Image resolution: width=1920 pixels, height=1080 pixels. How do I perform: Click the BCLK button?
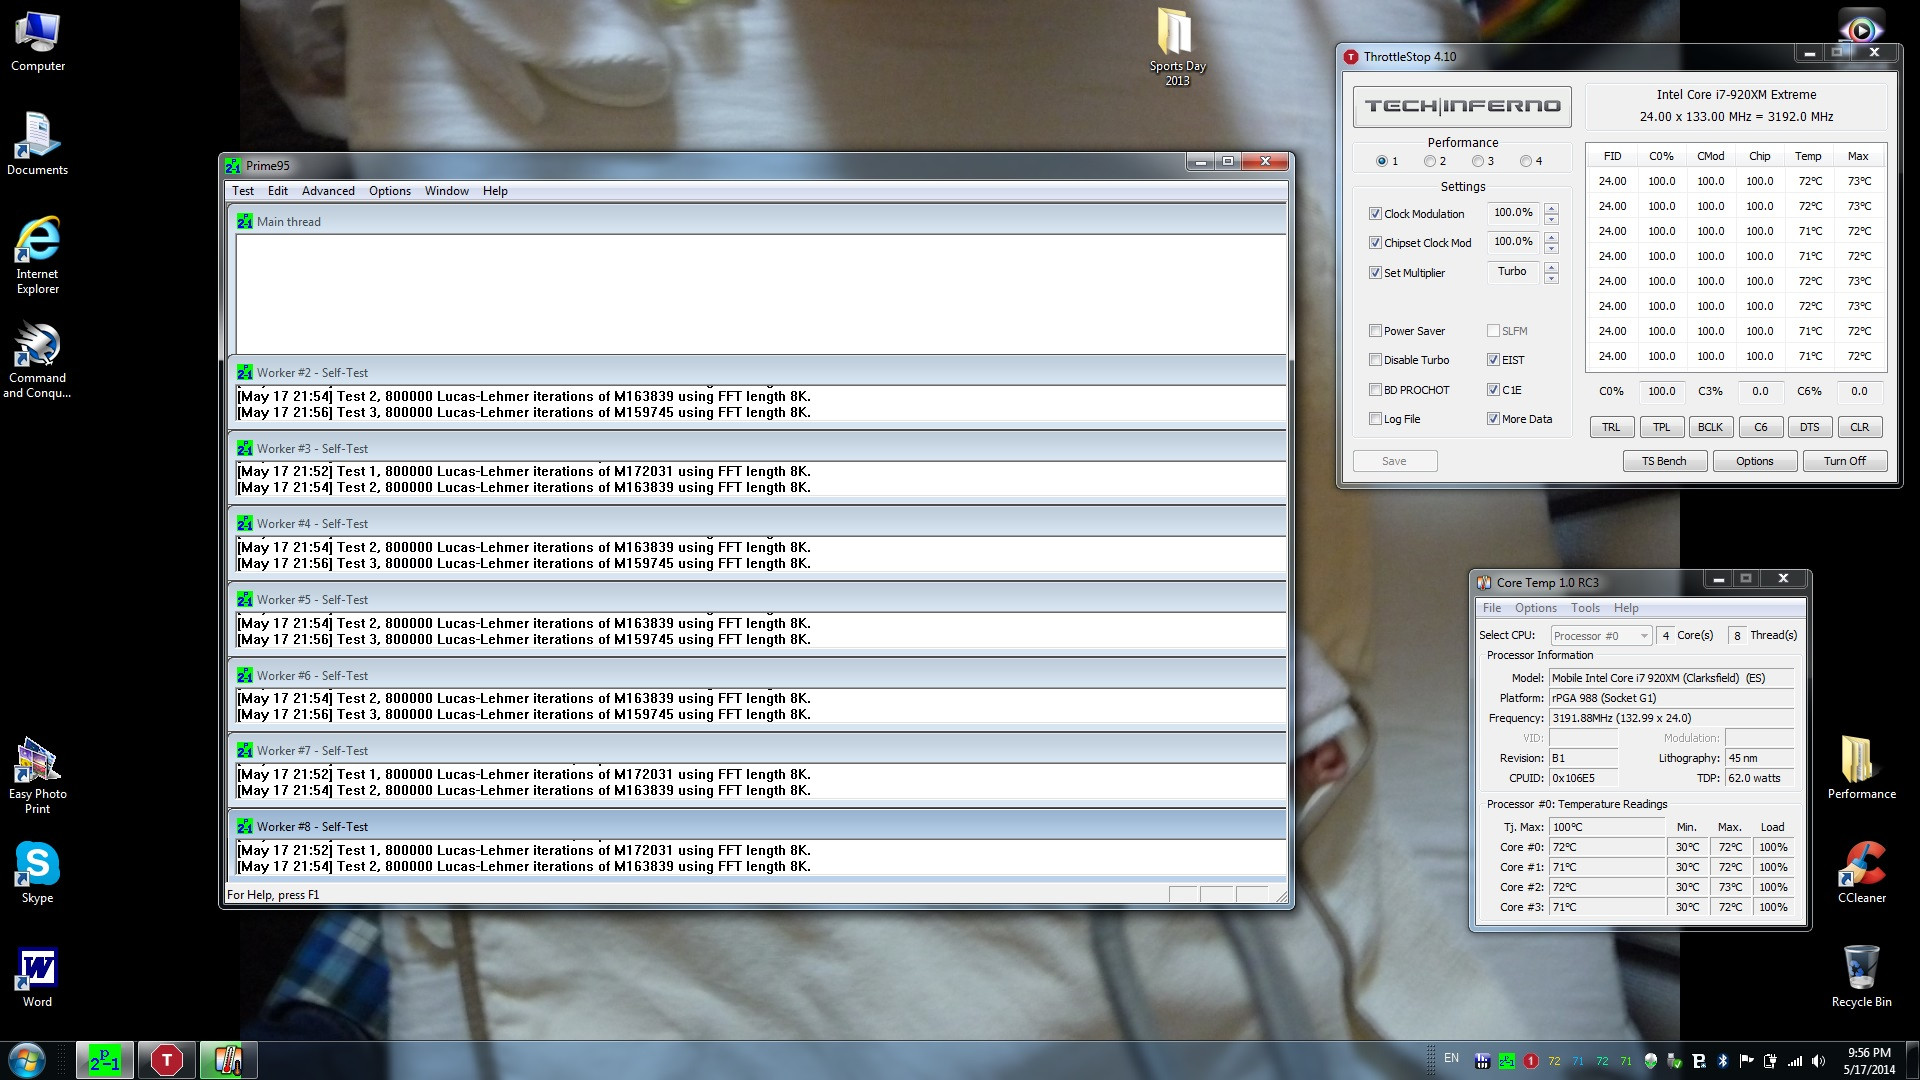(x=1710, y=427)
